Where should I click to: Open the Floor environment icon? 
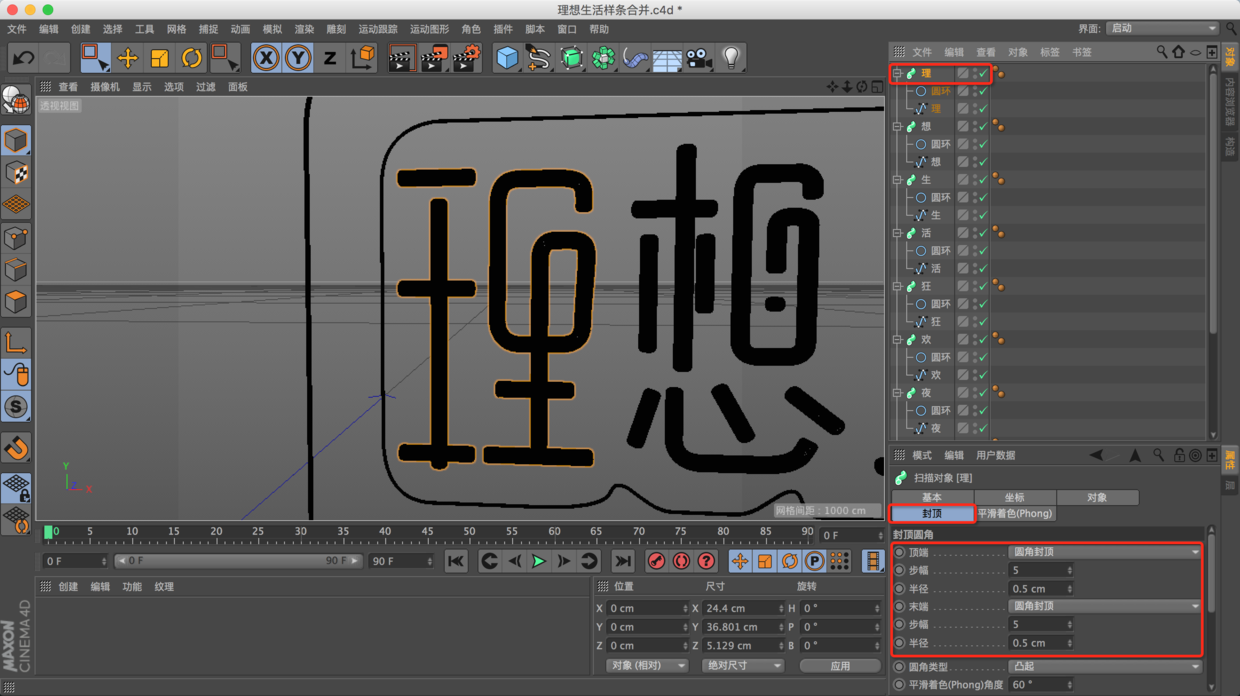tap(667, 58)
